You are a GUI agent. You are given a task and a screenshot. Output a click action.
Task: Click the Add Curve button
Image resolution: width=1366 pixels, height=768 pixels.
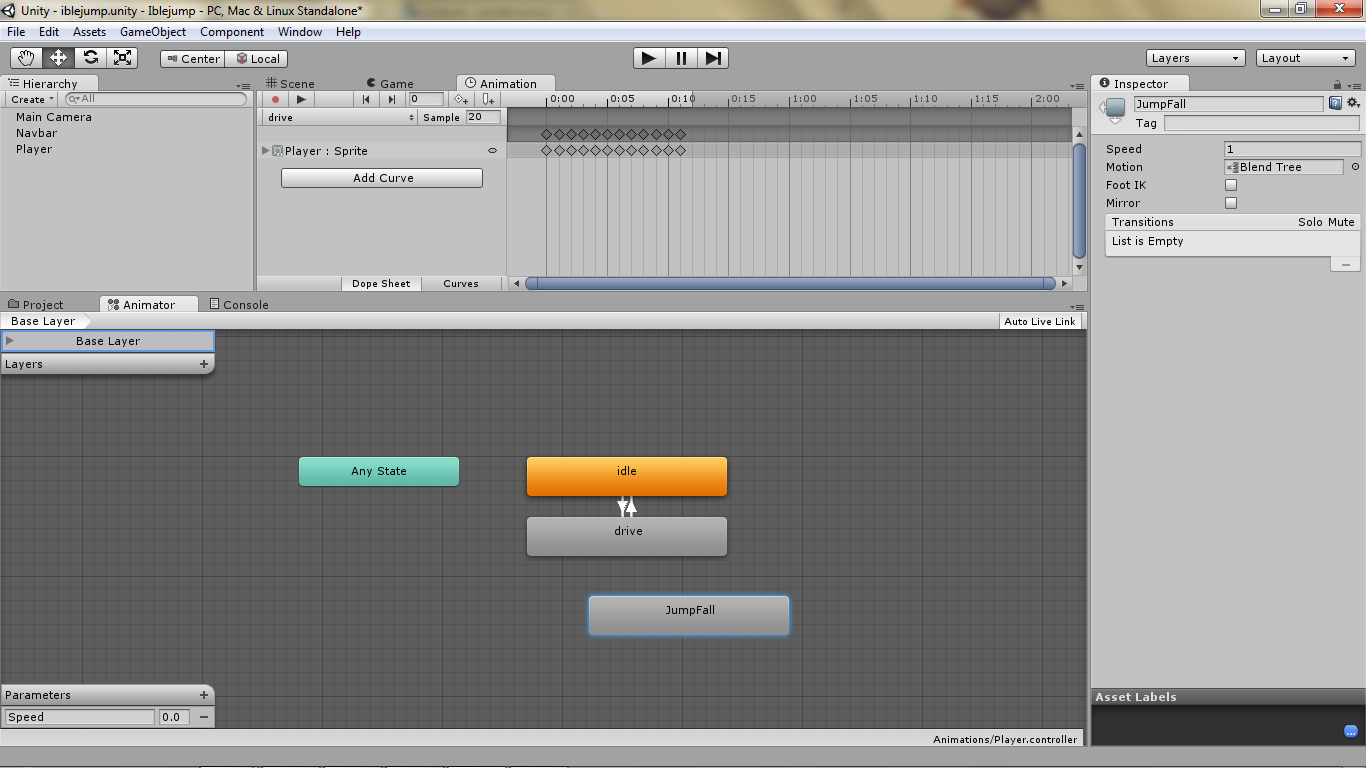[x=381, y=177]
